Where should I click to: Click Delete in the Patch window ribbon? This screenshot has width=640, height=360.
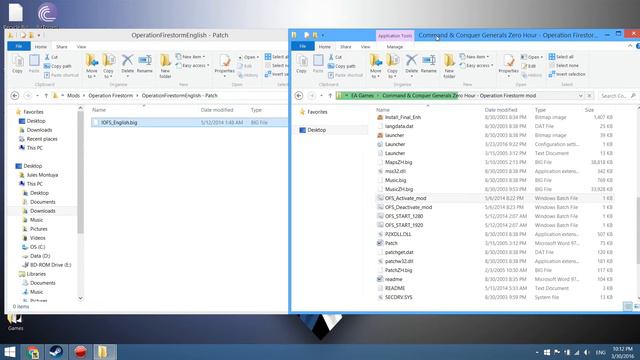coord(127,66)
